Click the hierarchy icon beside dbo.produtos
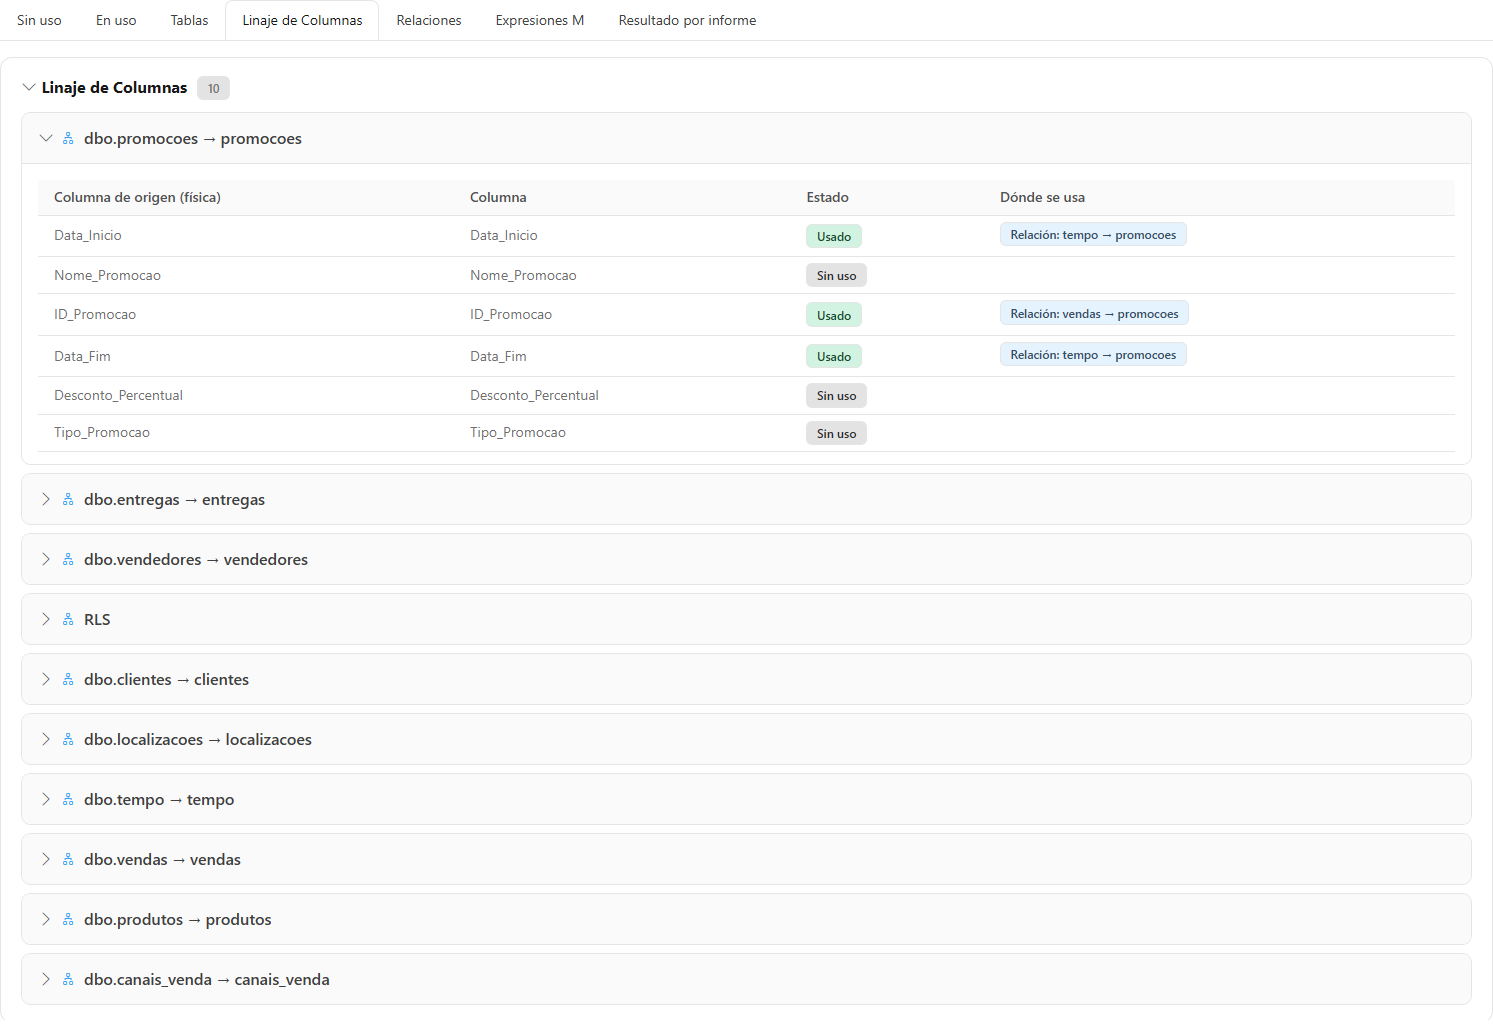This screenshot has width=1493, height=1024. [68, 920]
